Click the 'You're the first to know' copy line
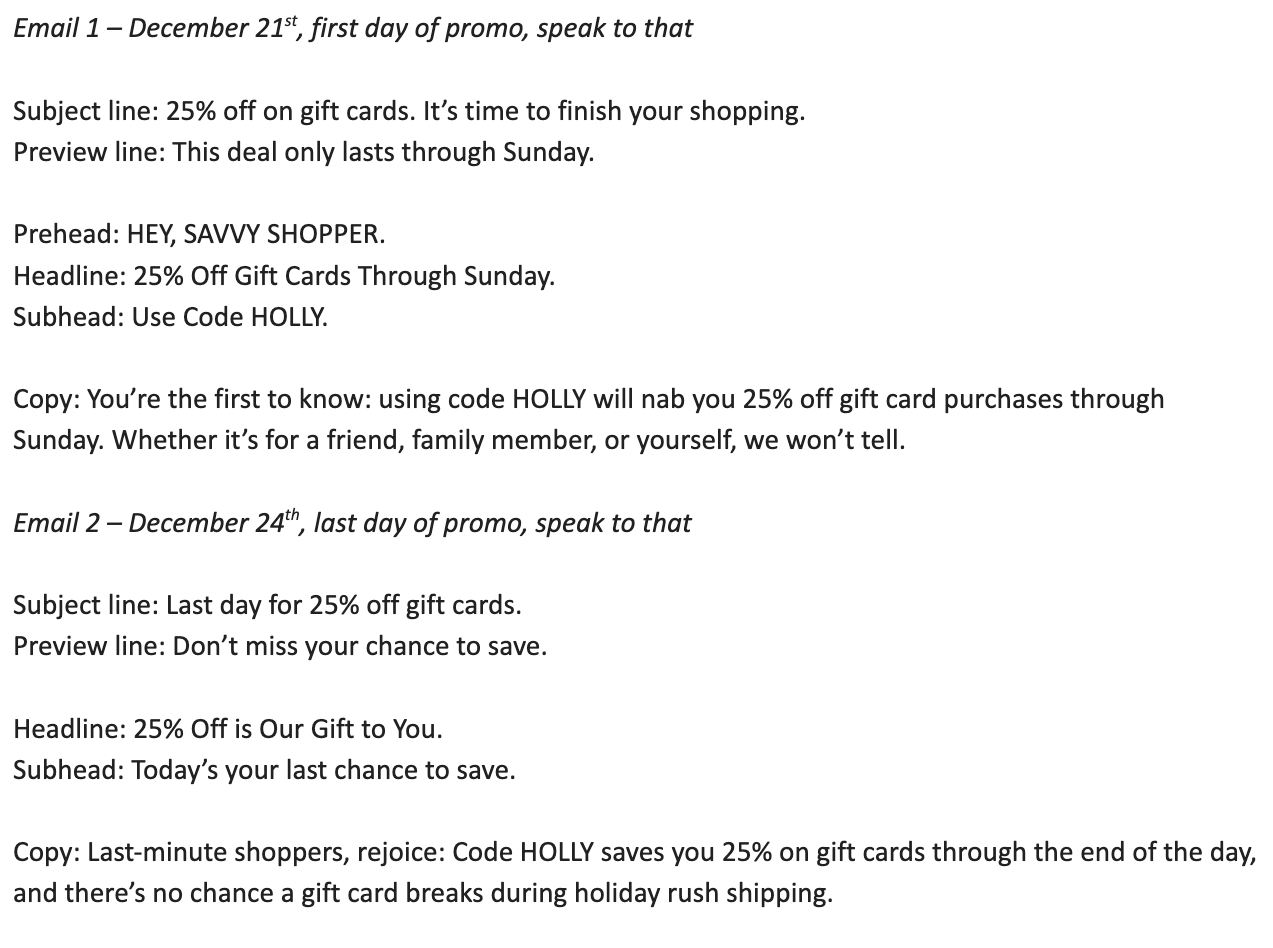This screenshot has width=1273, height=948. pyautogui.click(x=588, y=399)
